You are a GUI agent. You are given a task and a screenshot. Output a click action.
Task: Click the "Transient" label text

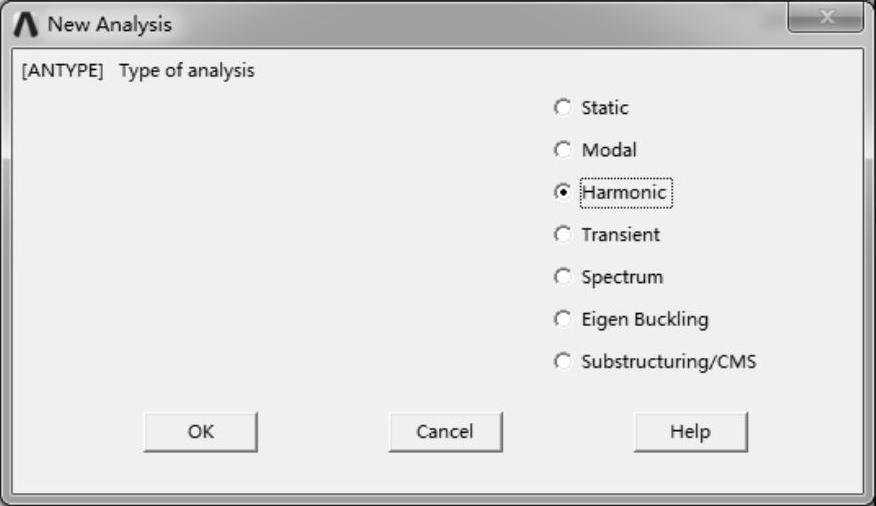pyautogui.click(x=620, y=235)
